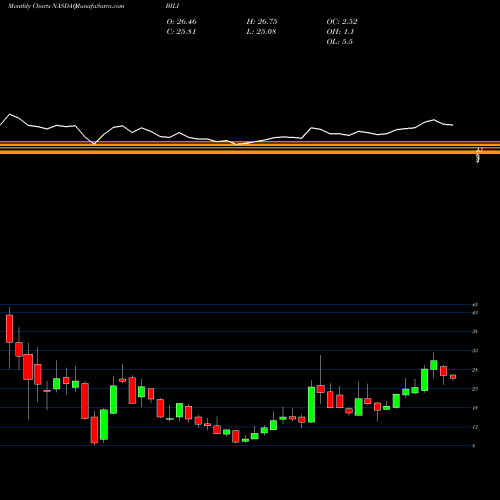Image resolution: width=500 pixels, height=500 pixels.
Task: Select the close price 'C: 25.81'
Action: point(181,32)
